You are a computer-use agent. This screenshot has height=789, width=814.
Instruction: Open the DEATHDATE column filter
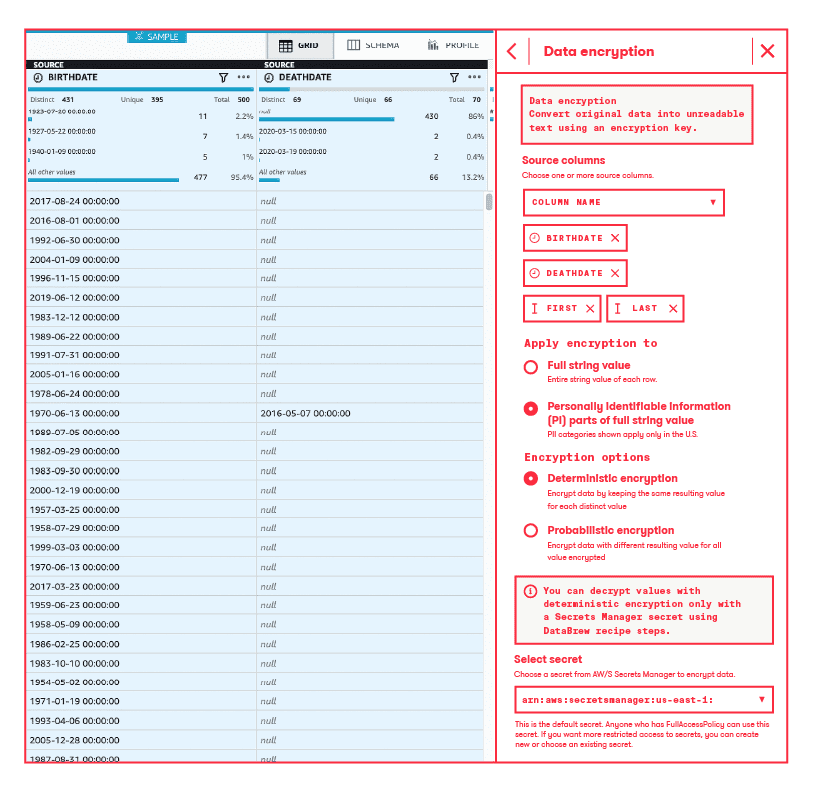tap(454, 78)
